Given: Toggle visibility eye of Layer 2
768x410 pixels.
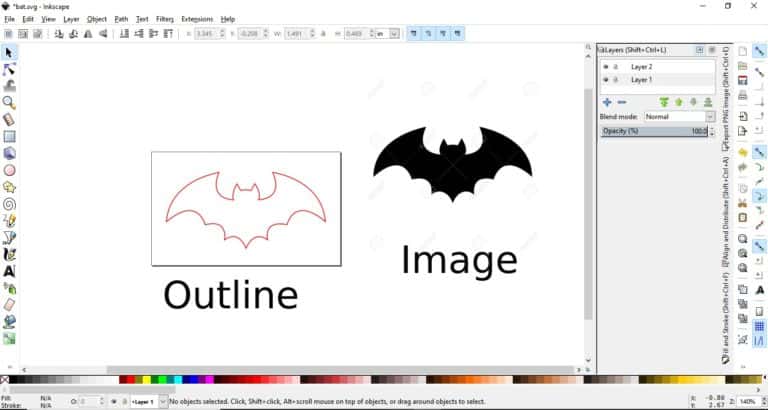Looking at the screenshot, I should (x=606, y=67).
